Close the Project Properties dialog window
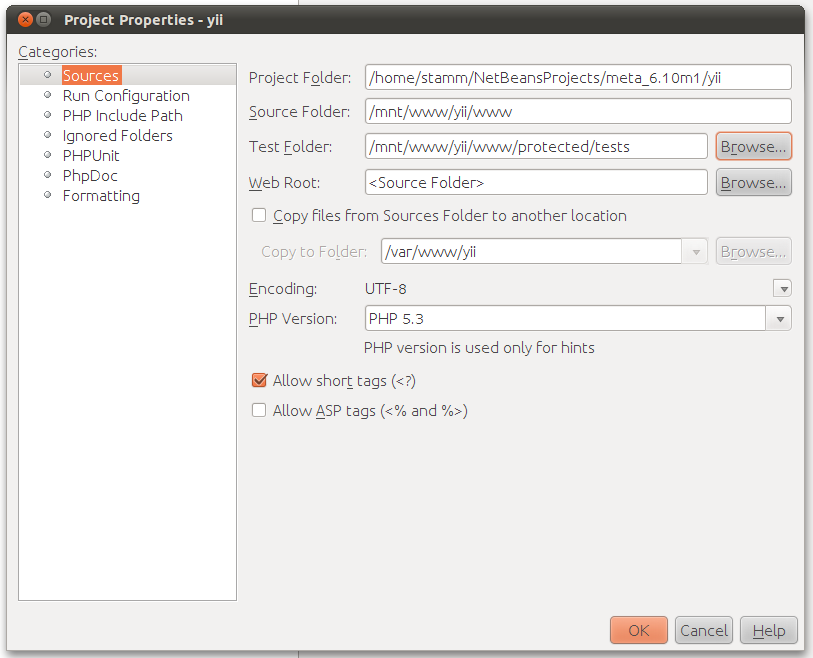 tap(22, 20)
